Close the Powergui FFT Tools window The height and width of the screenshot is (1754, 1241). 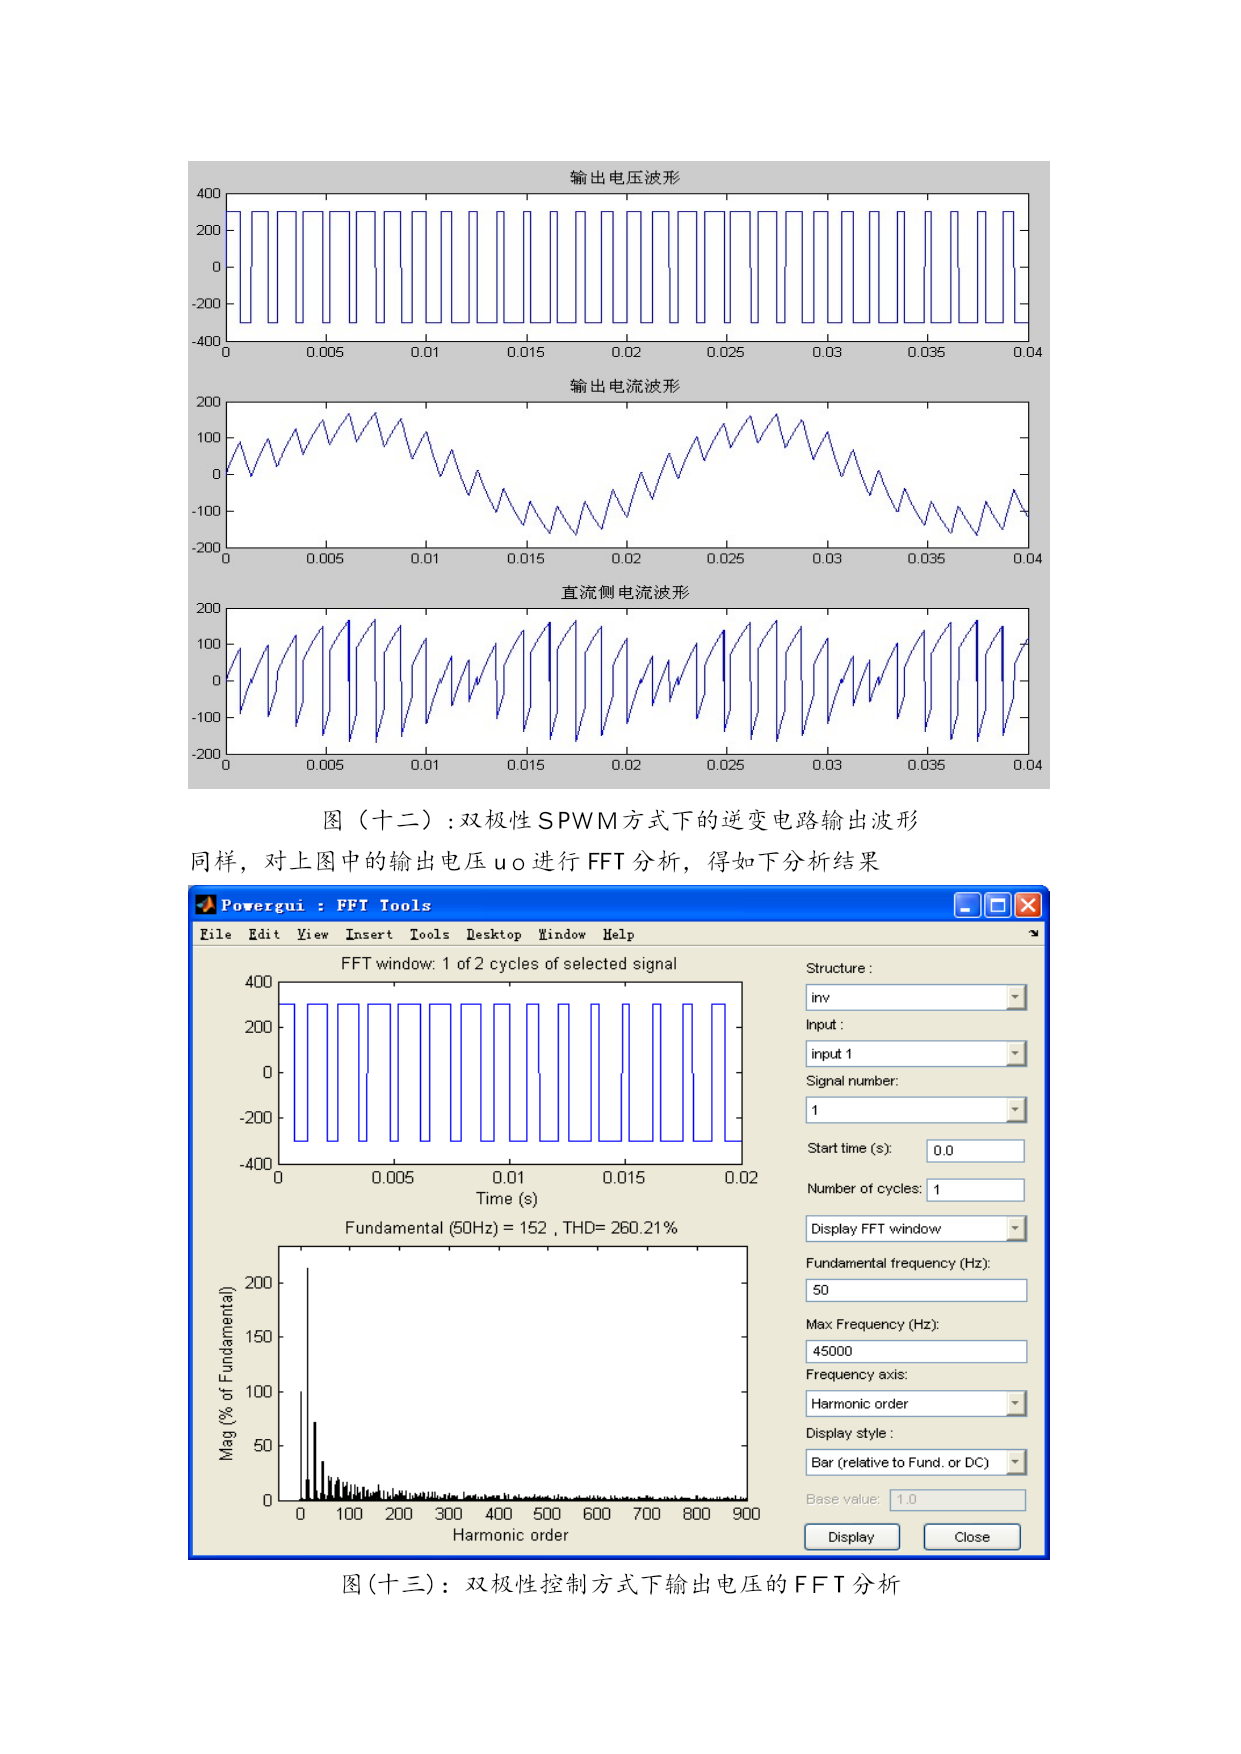[1028, 905]
